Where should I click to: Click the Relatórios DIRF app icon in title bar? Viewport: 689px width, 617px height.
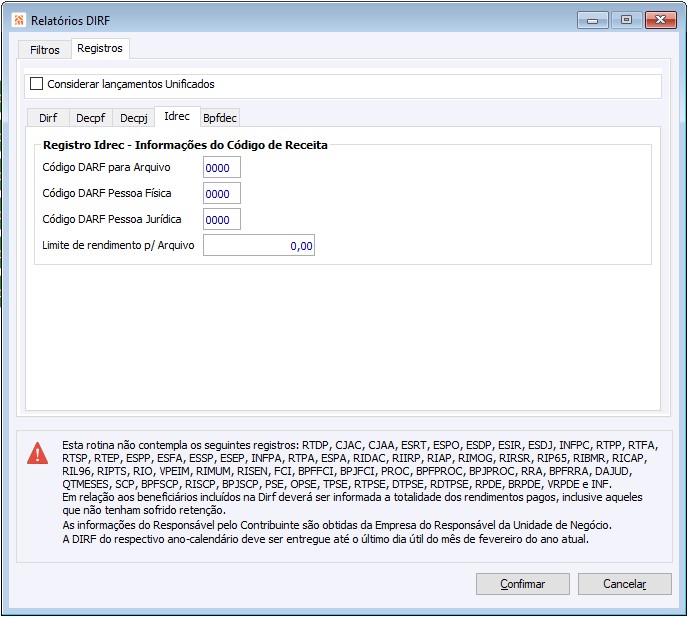(18, 20)
